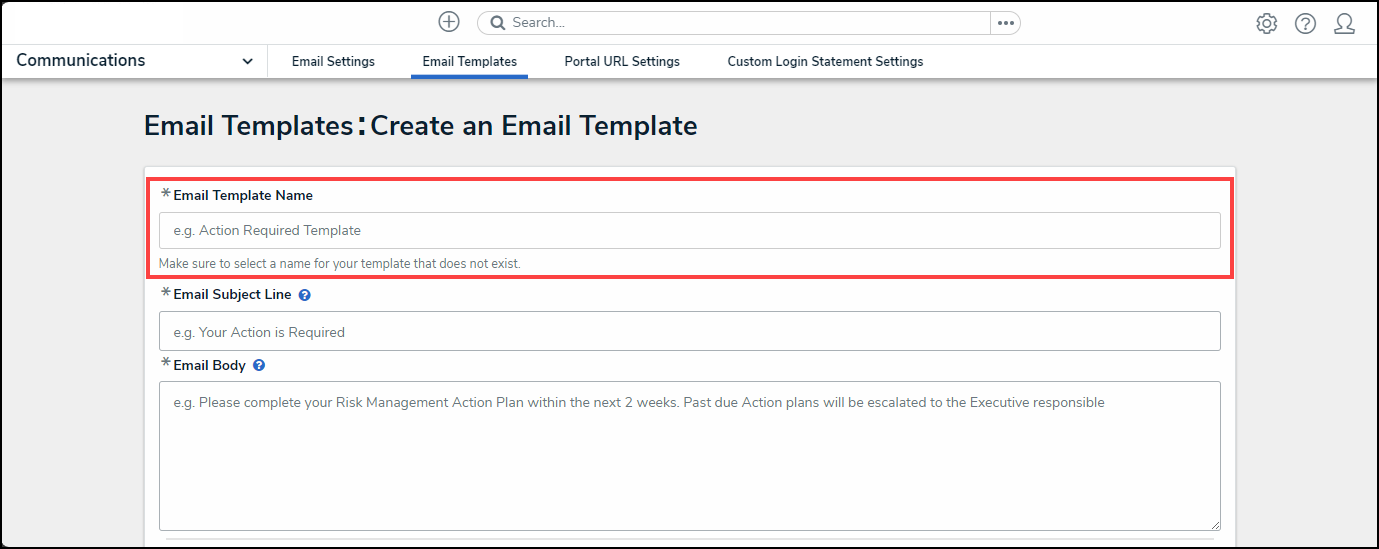1379x549 pixels.
Task: Click the Email Subject Line label text
Action: pos(232,295)
